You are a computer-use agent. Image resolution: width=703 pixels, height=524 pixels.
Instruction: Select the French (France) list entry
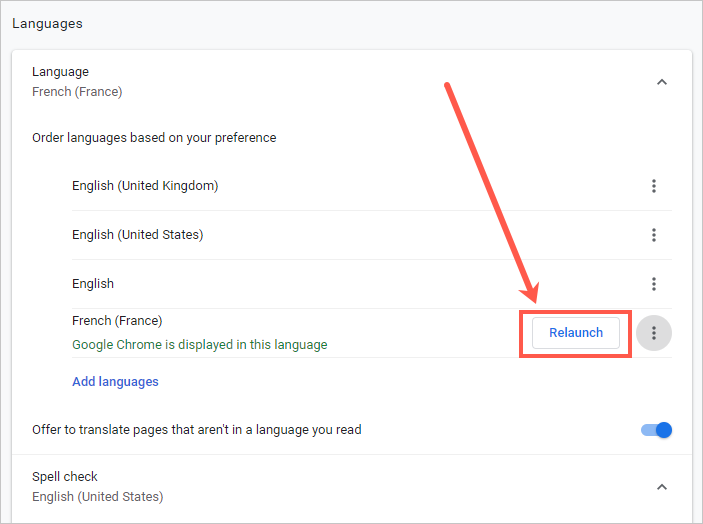pyautogui.click(x=117, y=321)
